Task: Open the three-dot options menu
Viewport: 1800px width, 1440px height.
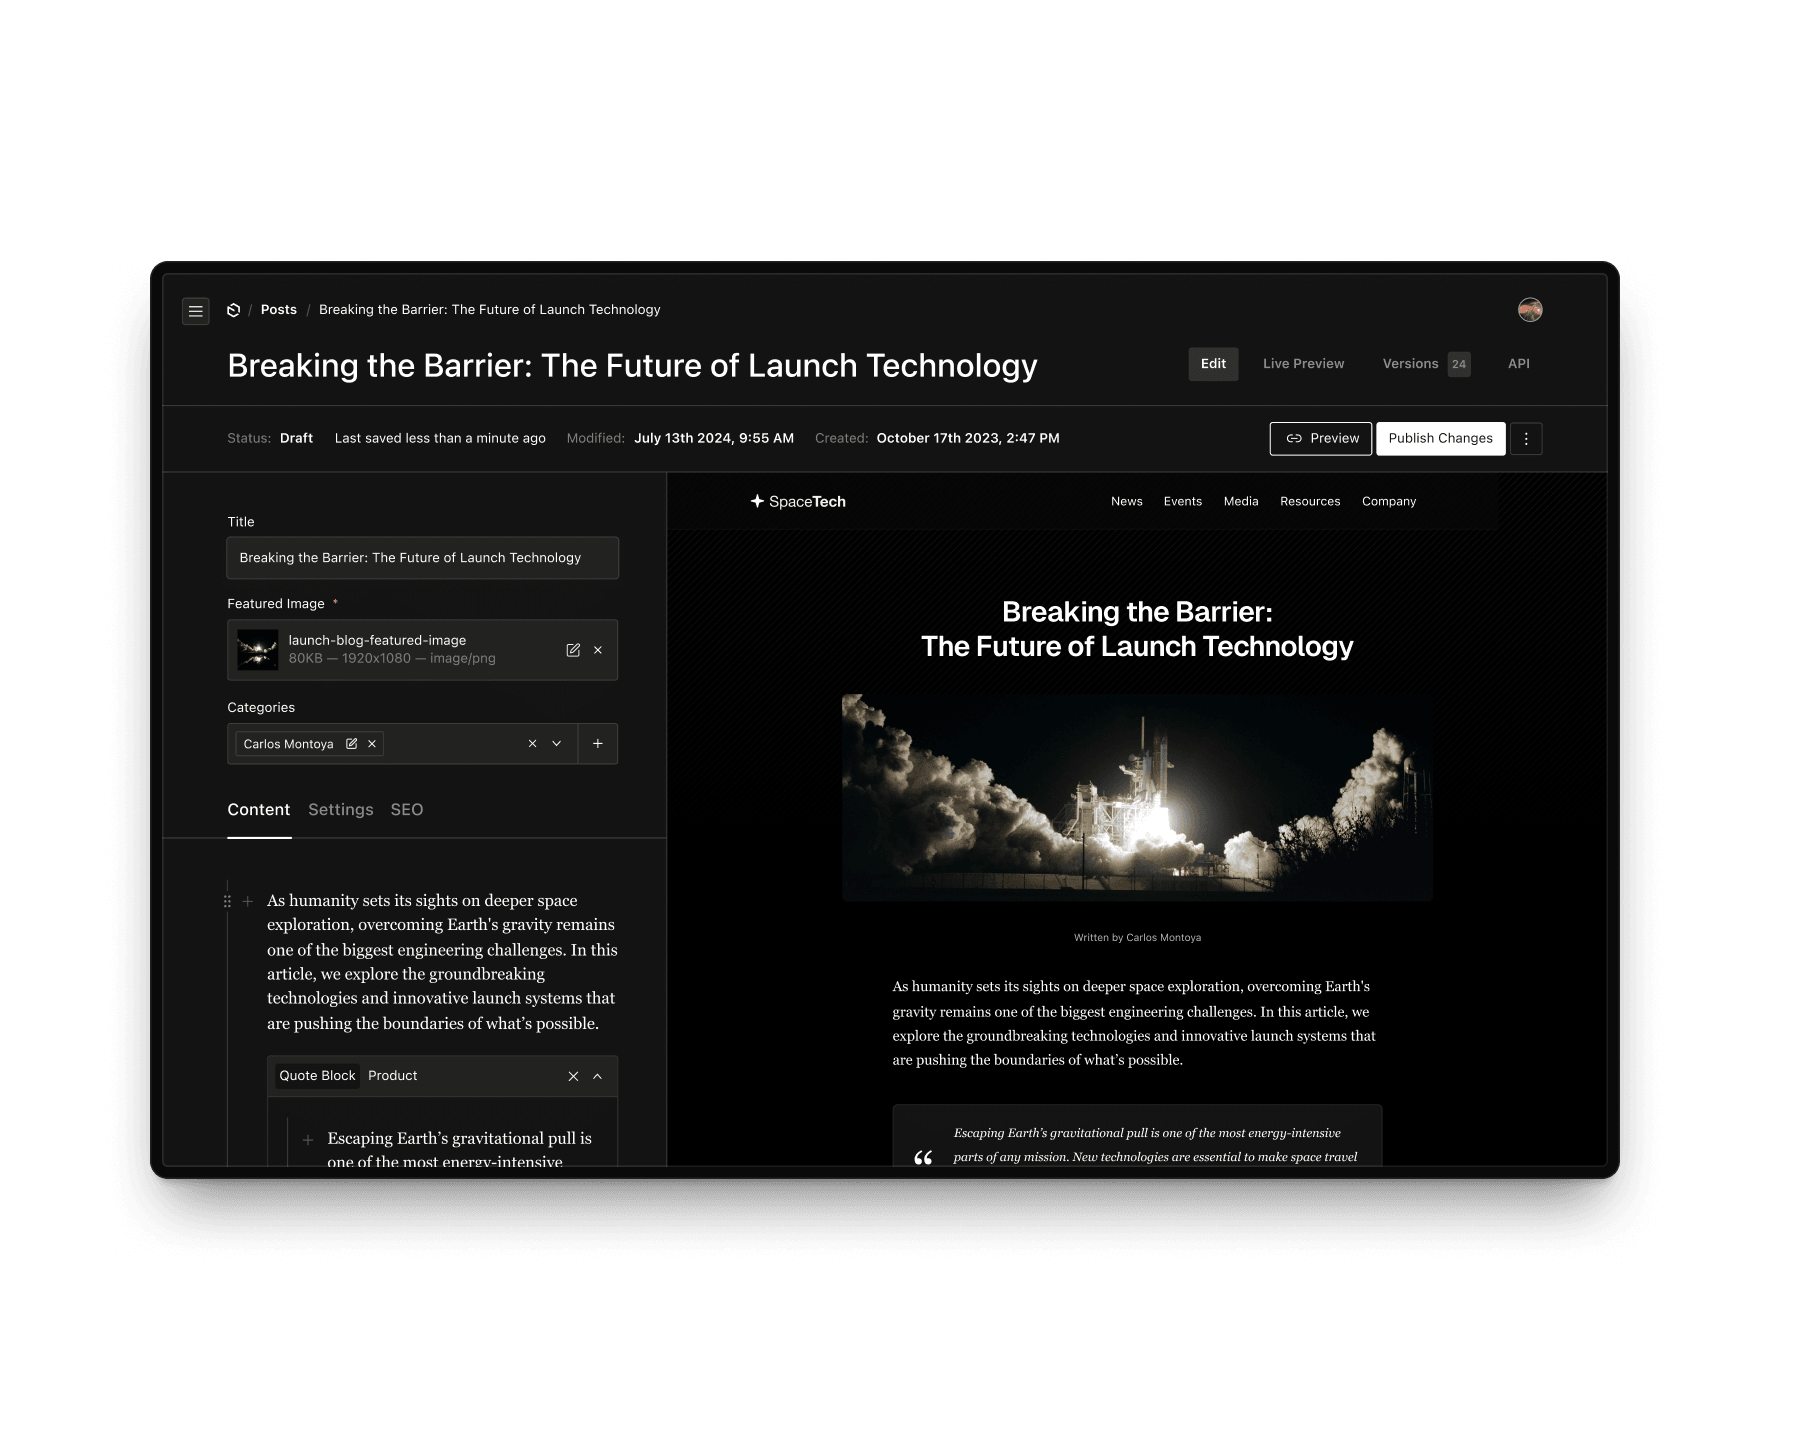Action: pos(1526,438)
